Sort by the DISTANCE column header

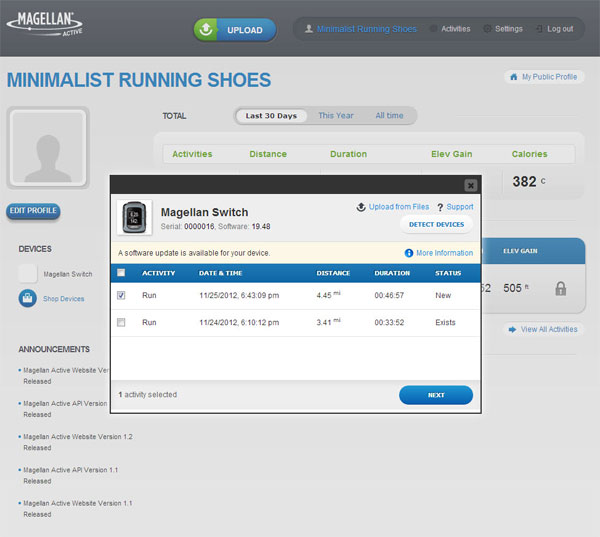(x=333, y=273)
